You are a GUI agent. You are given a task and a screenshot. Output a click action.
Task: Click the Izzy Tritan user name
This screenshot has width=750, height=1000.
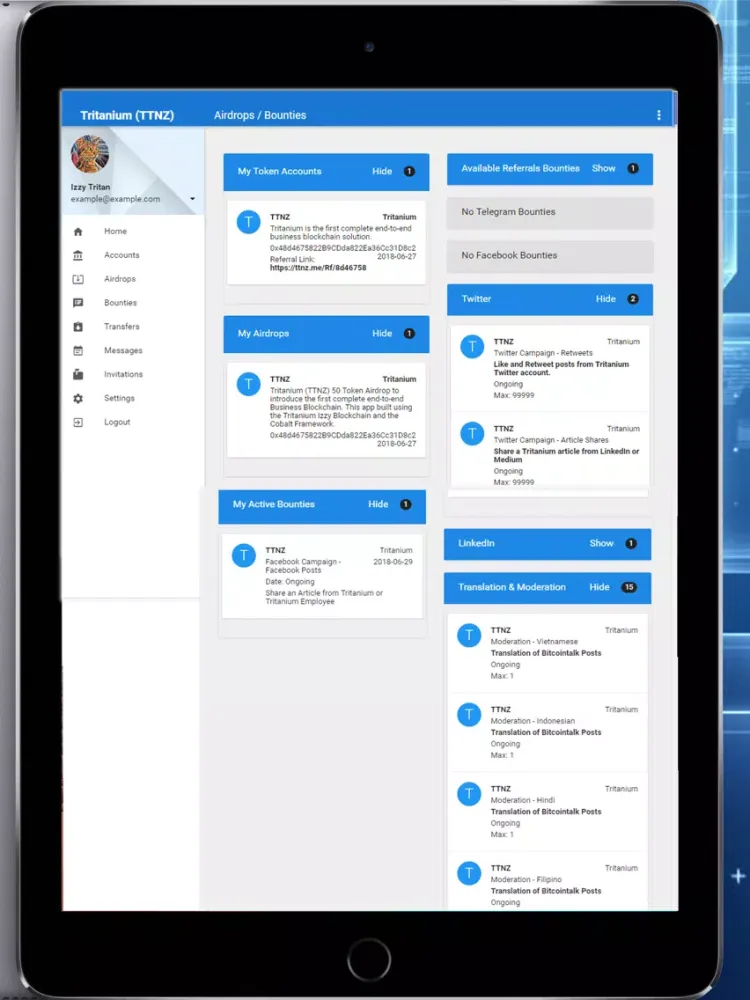click(91, 187)
